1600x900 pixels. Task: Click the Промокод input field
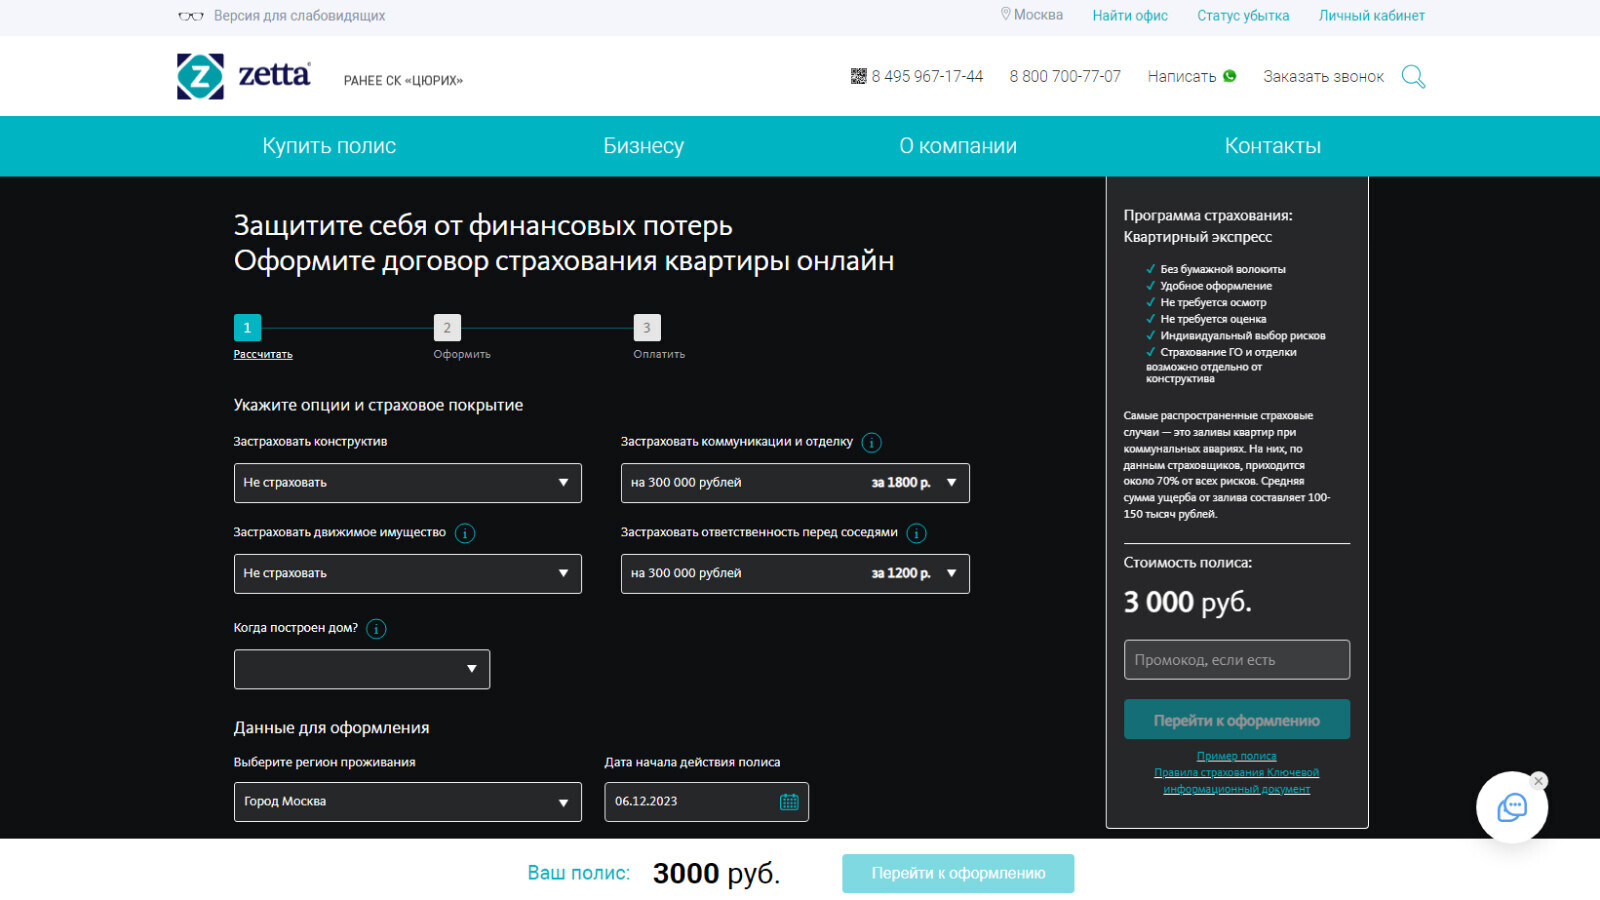[1237, 660]
